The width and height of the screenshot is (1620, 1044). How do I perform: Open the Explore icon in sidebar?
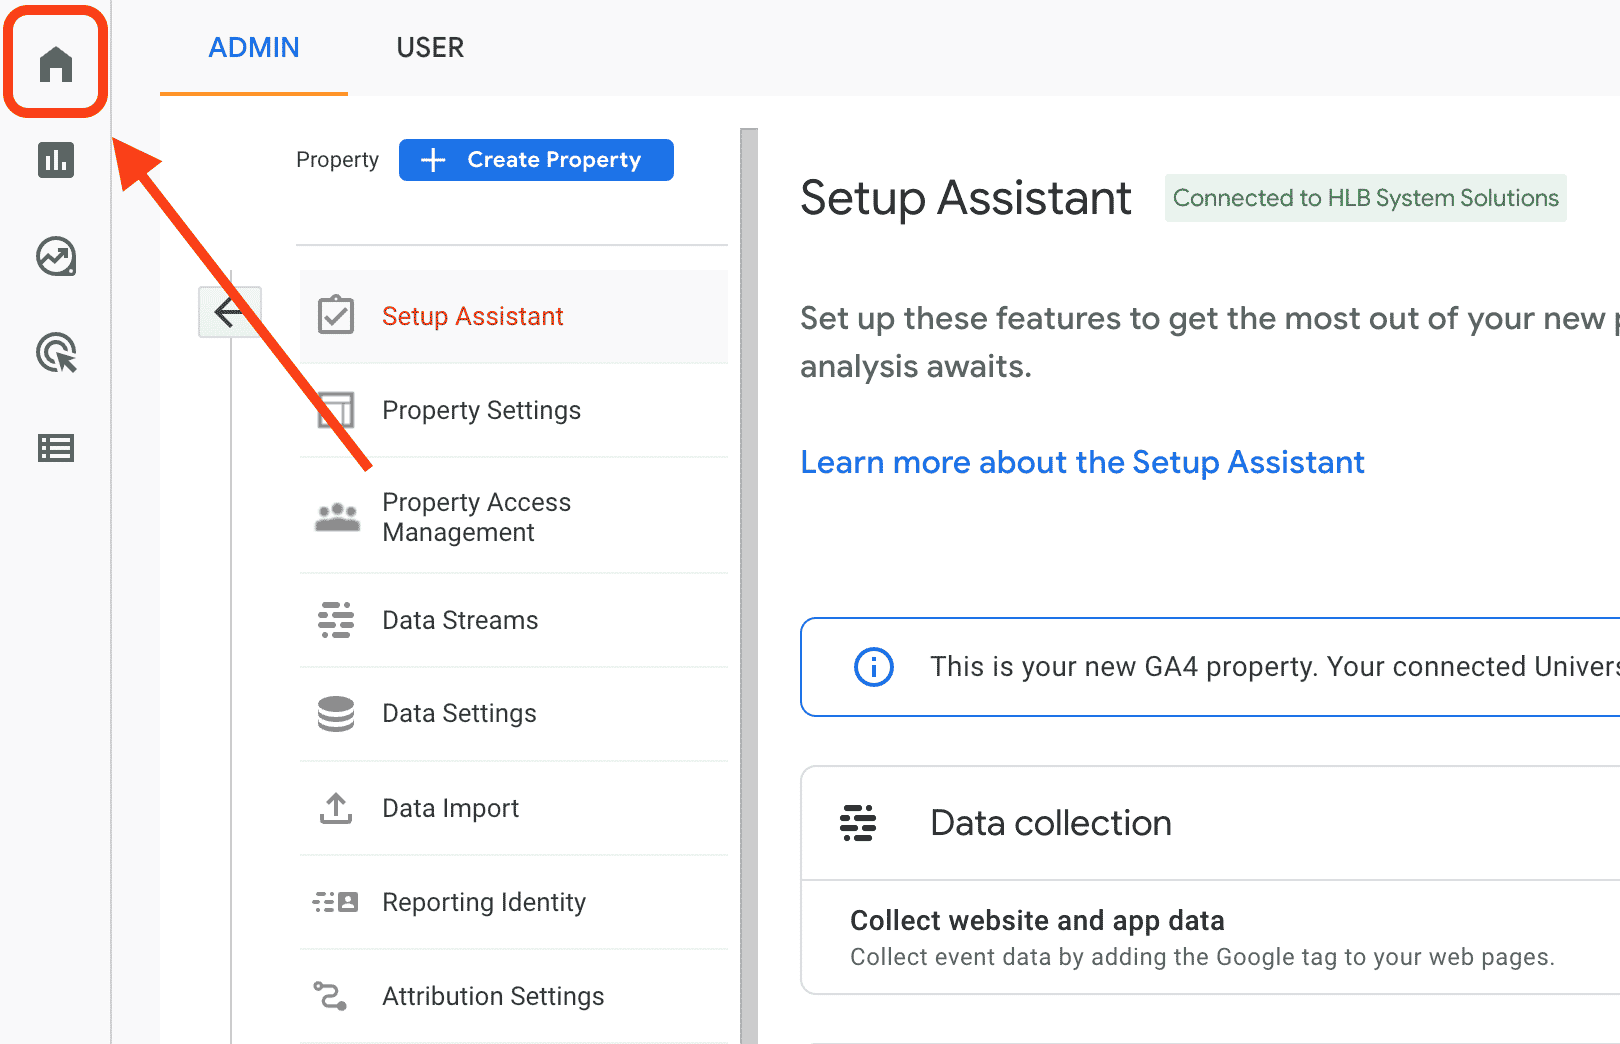tap(55, 256)
